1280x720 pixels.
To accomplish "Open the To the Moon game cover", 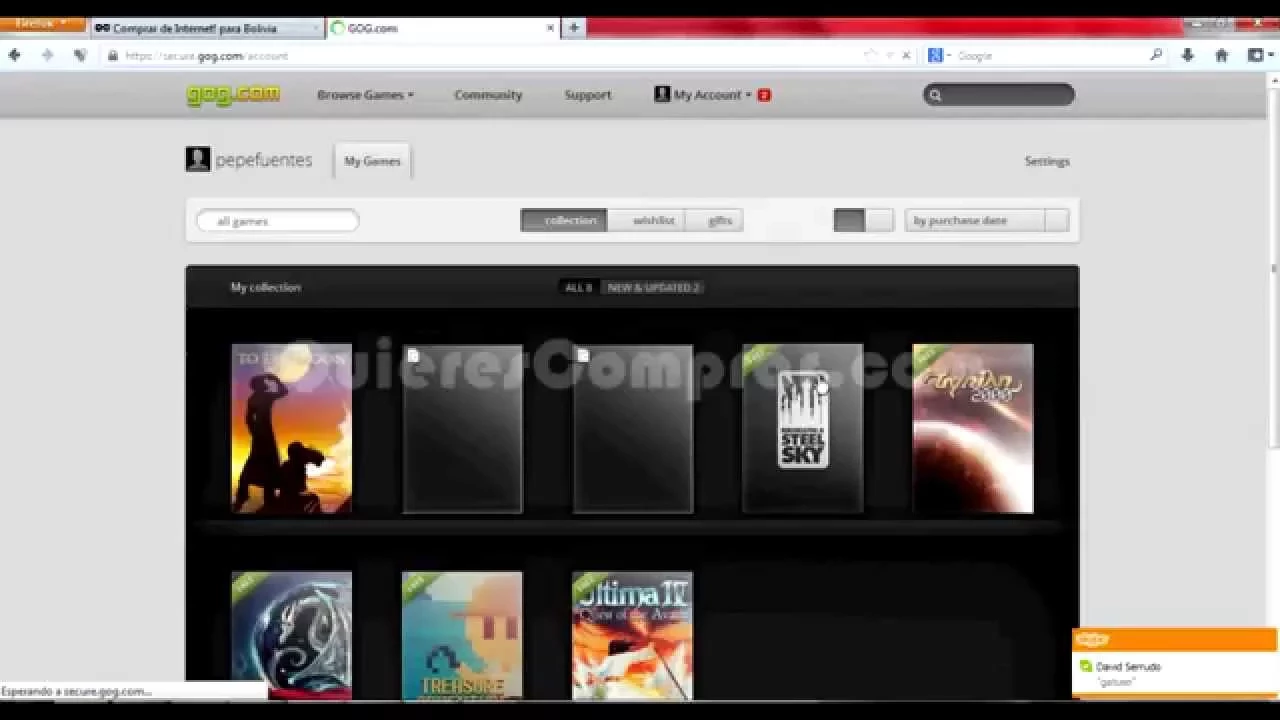I will pyautogui.click(x=292, y=428).
